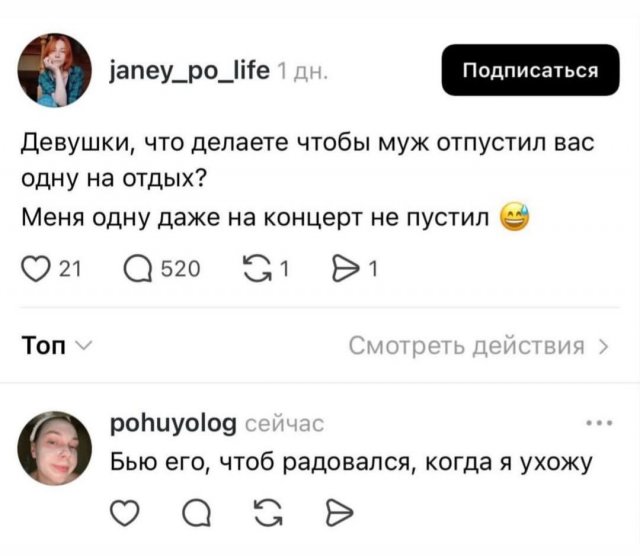View pohuyolog avatar picture
Image resolution: width=640 pixels, height=556 pixels.
pyautogui.click(x=55, y=448)
